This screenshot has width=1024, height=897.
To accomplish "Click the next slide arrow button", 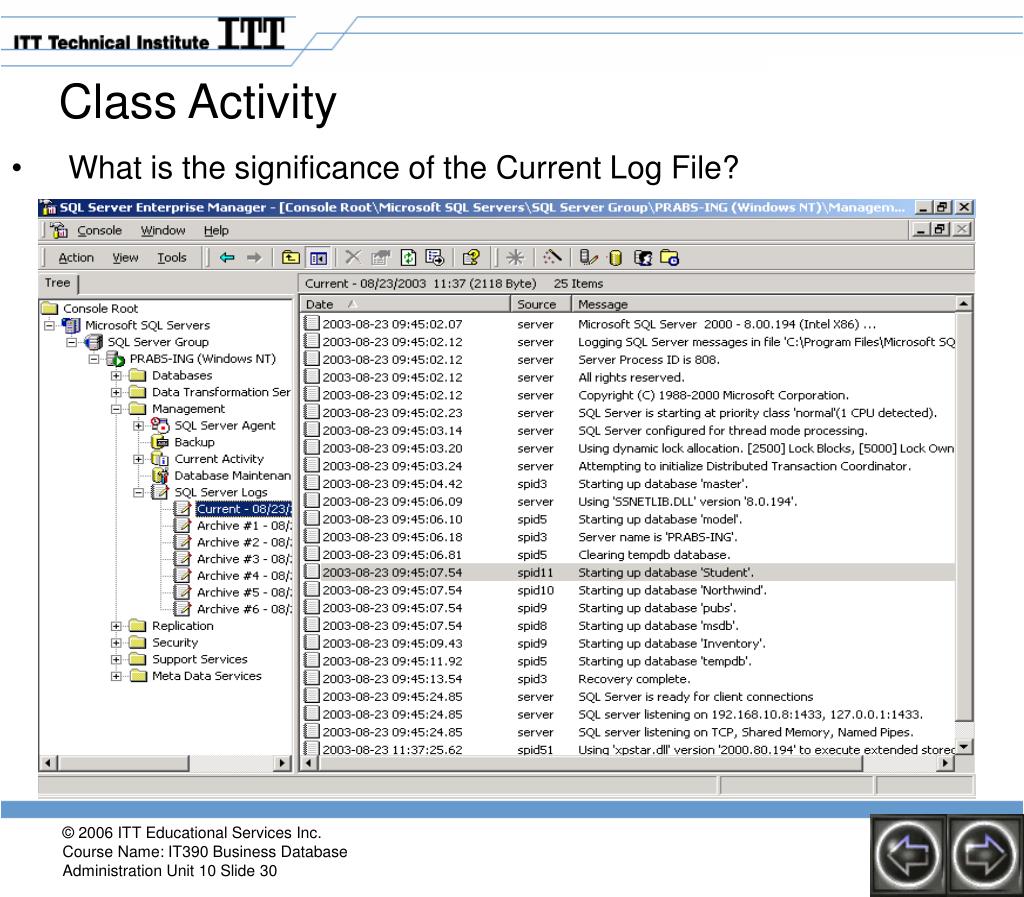I will point(985,854).
